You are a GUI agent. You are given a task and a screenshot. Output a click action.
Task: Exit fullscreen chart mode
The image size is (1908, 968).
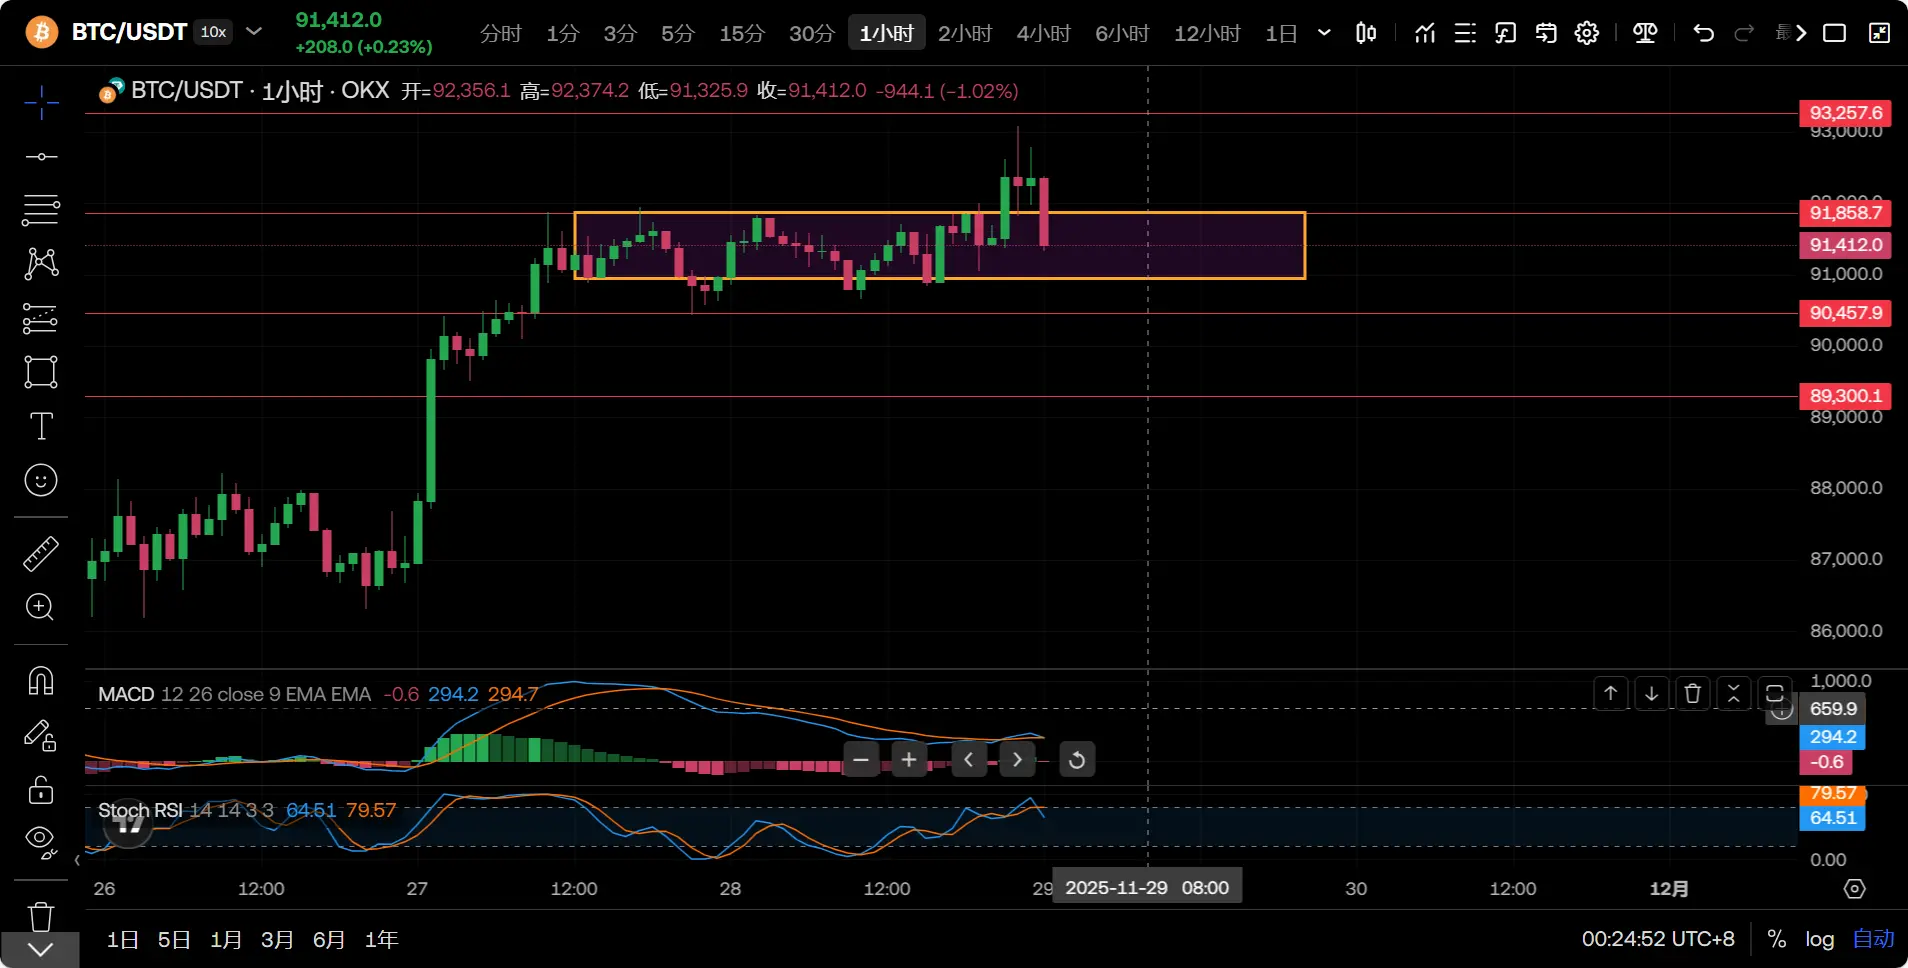point(1880,33)
